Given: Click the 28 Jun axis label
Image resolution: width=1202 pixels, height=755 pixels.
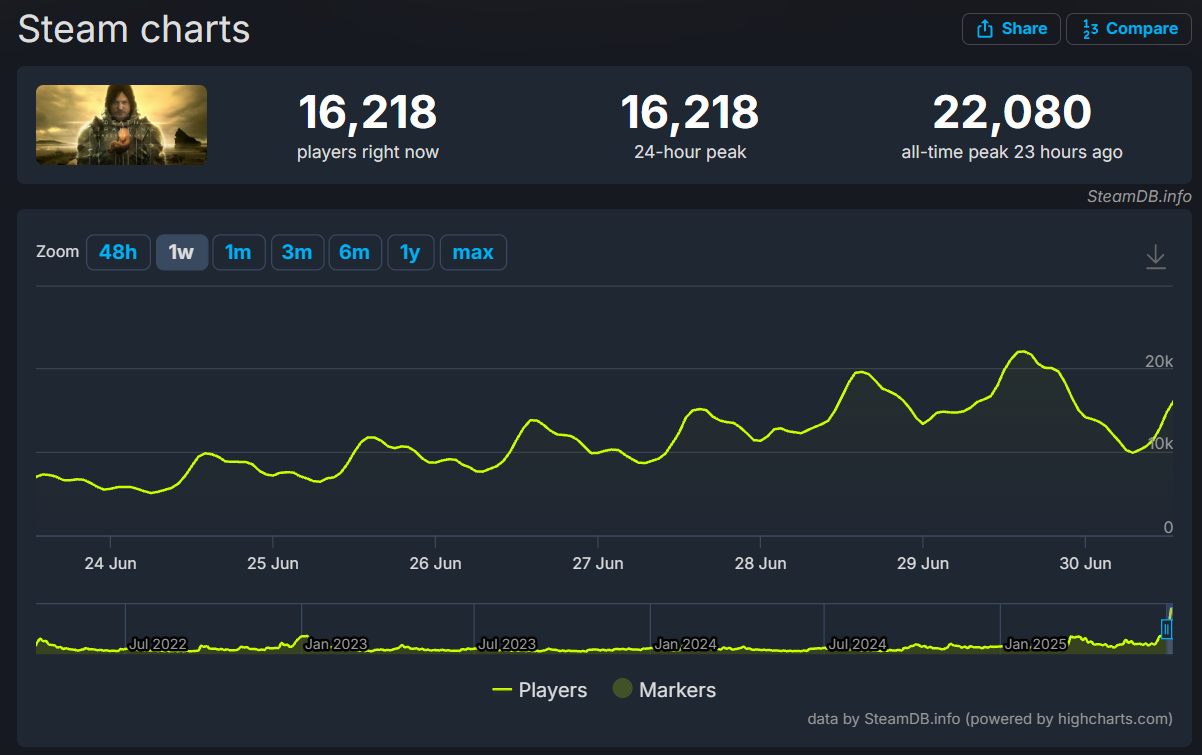Looking at the screenshot, I should click(760, 563).
